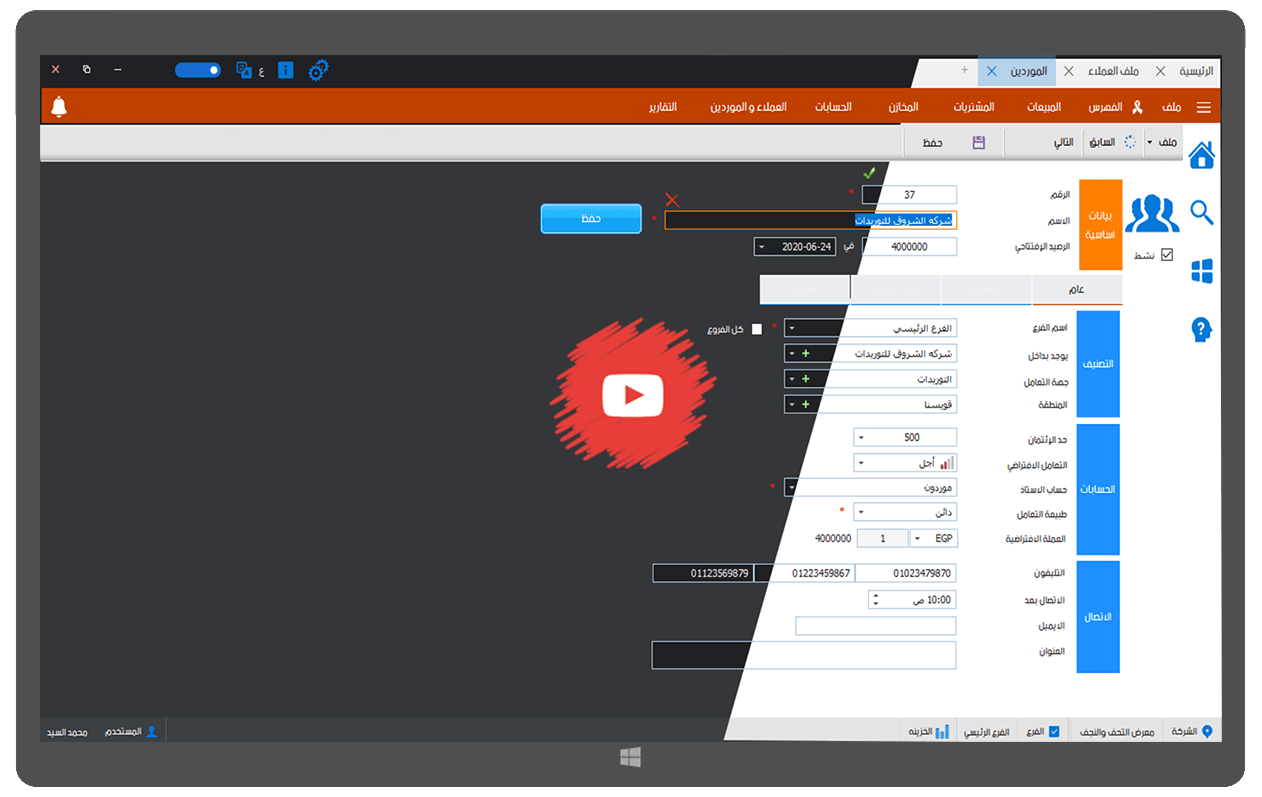Play the YouTube video overlay button
The width and height of the screenshot is (1262, 797).
point(633,397)
